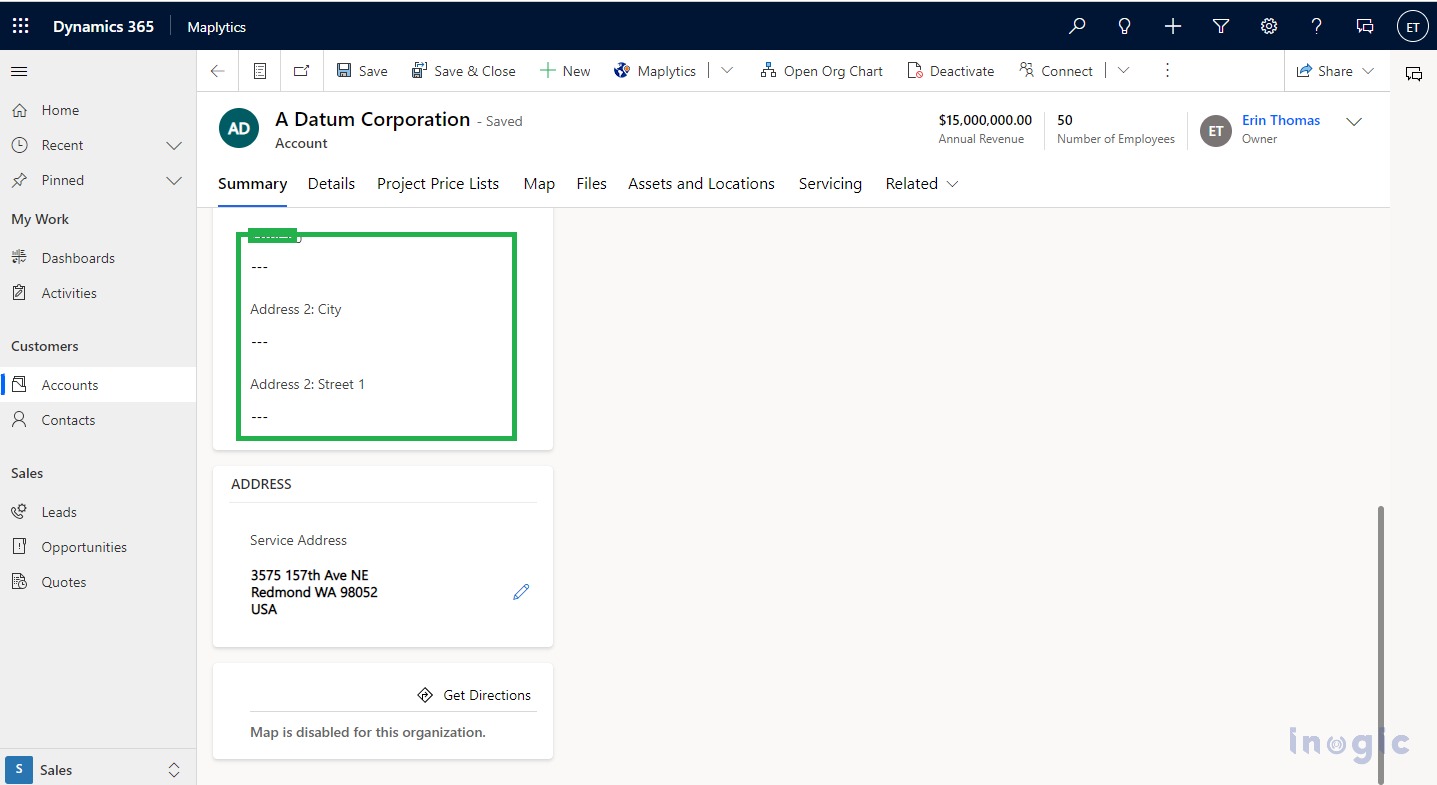
Task: Click the Share button
Action: pos(1324,71)
